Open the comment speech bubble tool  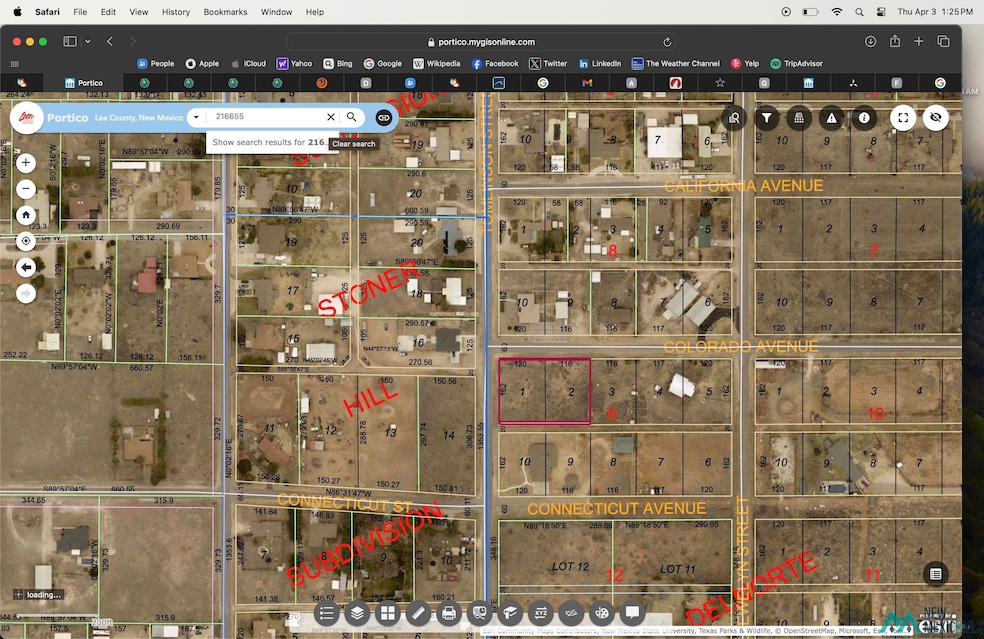[633, 613]
